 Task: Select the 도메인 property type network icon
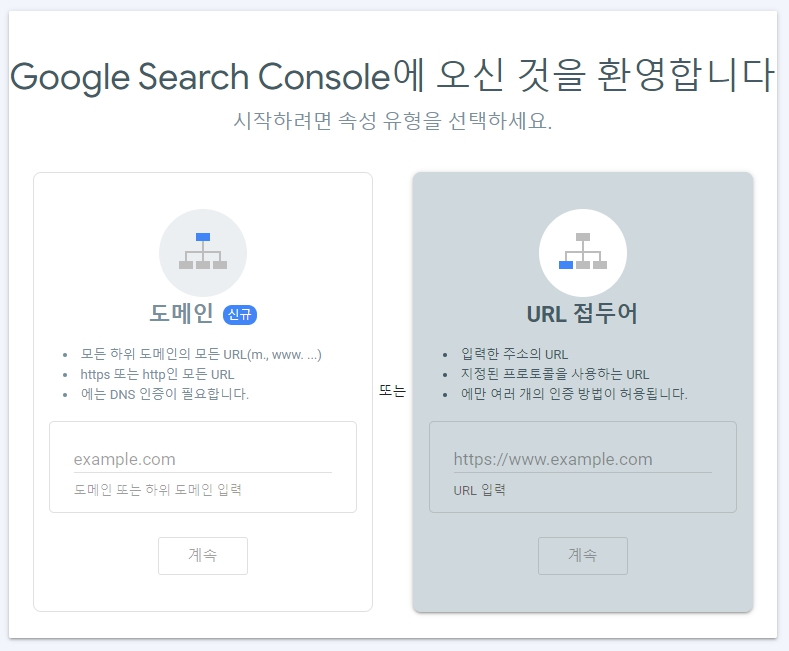203,252
